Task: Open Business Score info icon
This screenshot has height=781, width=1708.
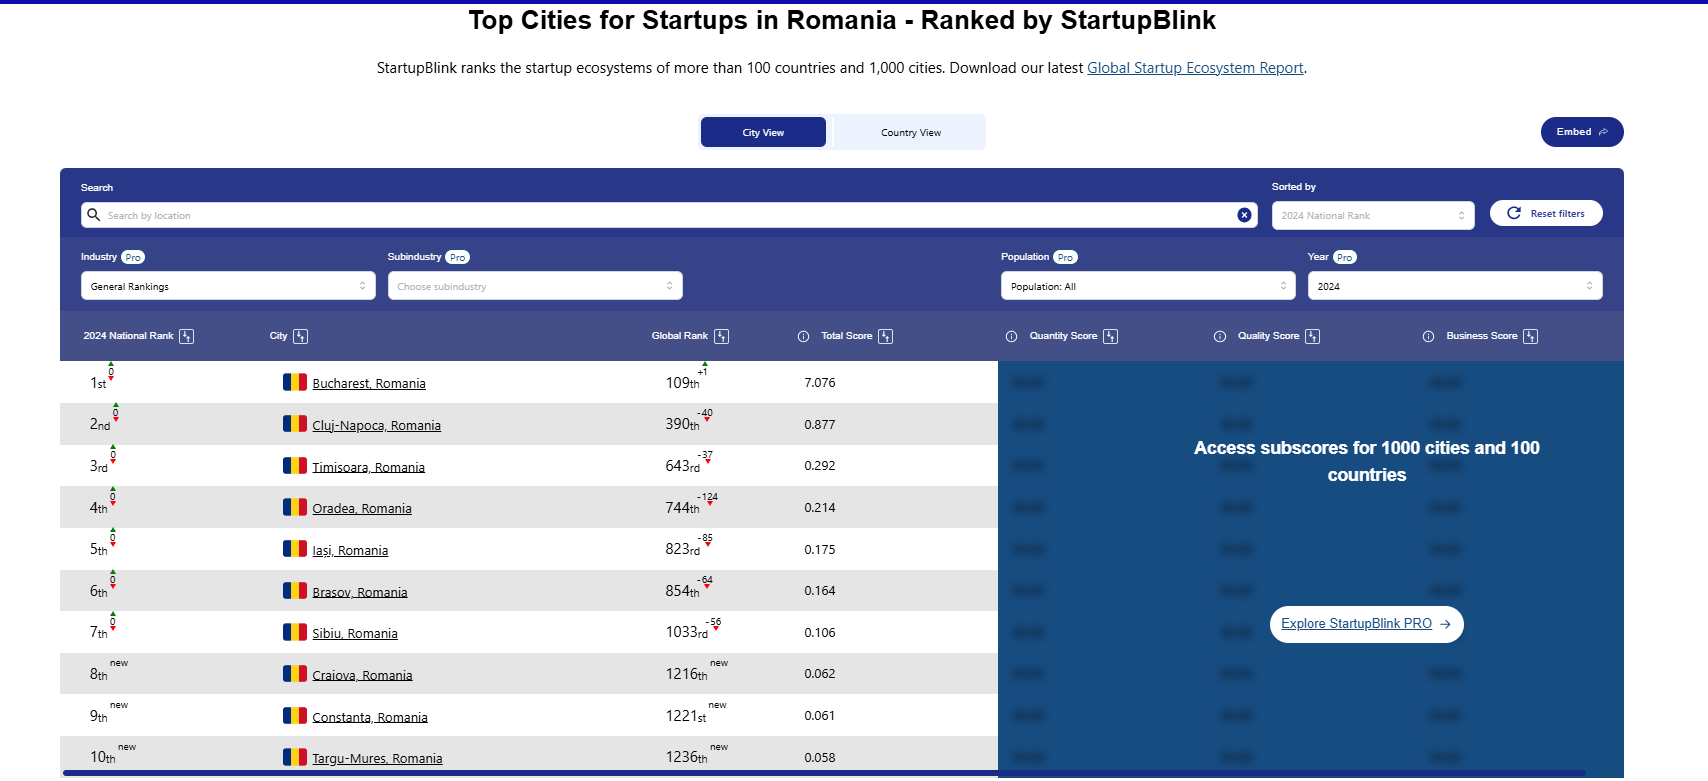Action: [1428, 337]
